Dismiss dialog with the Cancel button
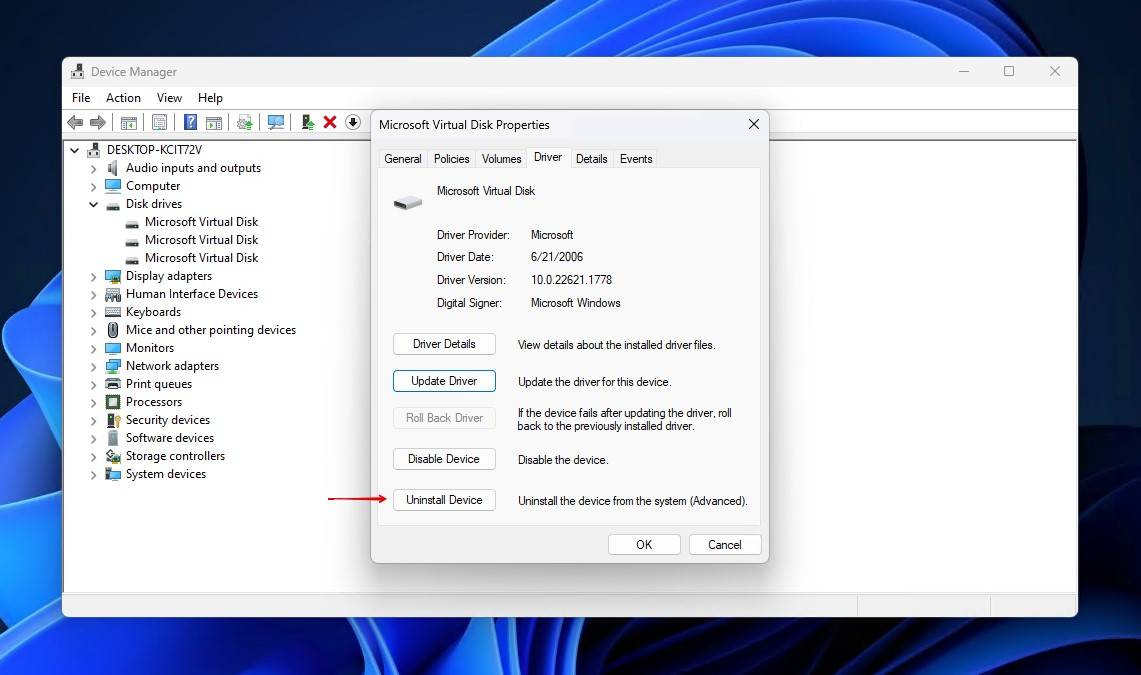This screenshot has width=1141, height=675. click(725, 545)
